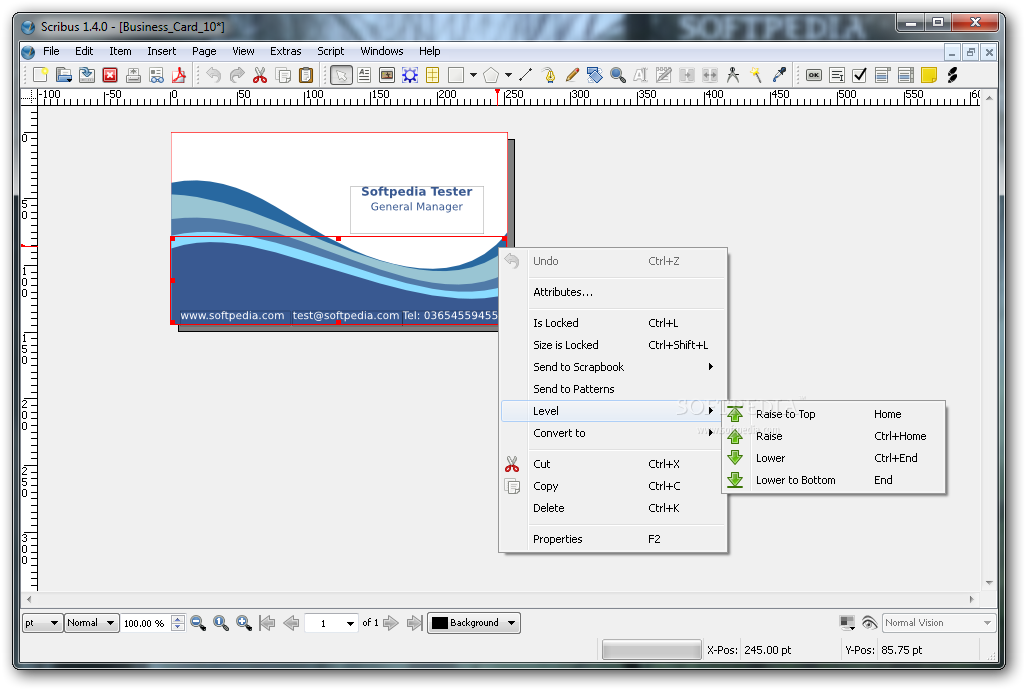
Task: Select the Zoom magnifier tool
Action: click(618, 75)
